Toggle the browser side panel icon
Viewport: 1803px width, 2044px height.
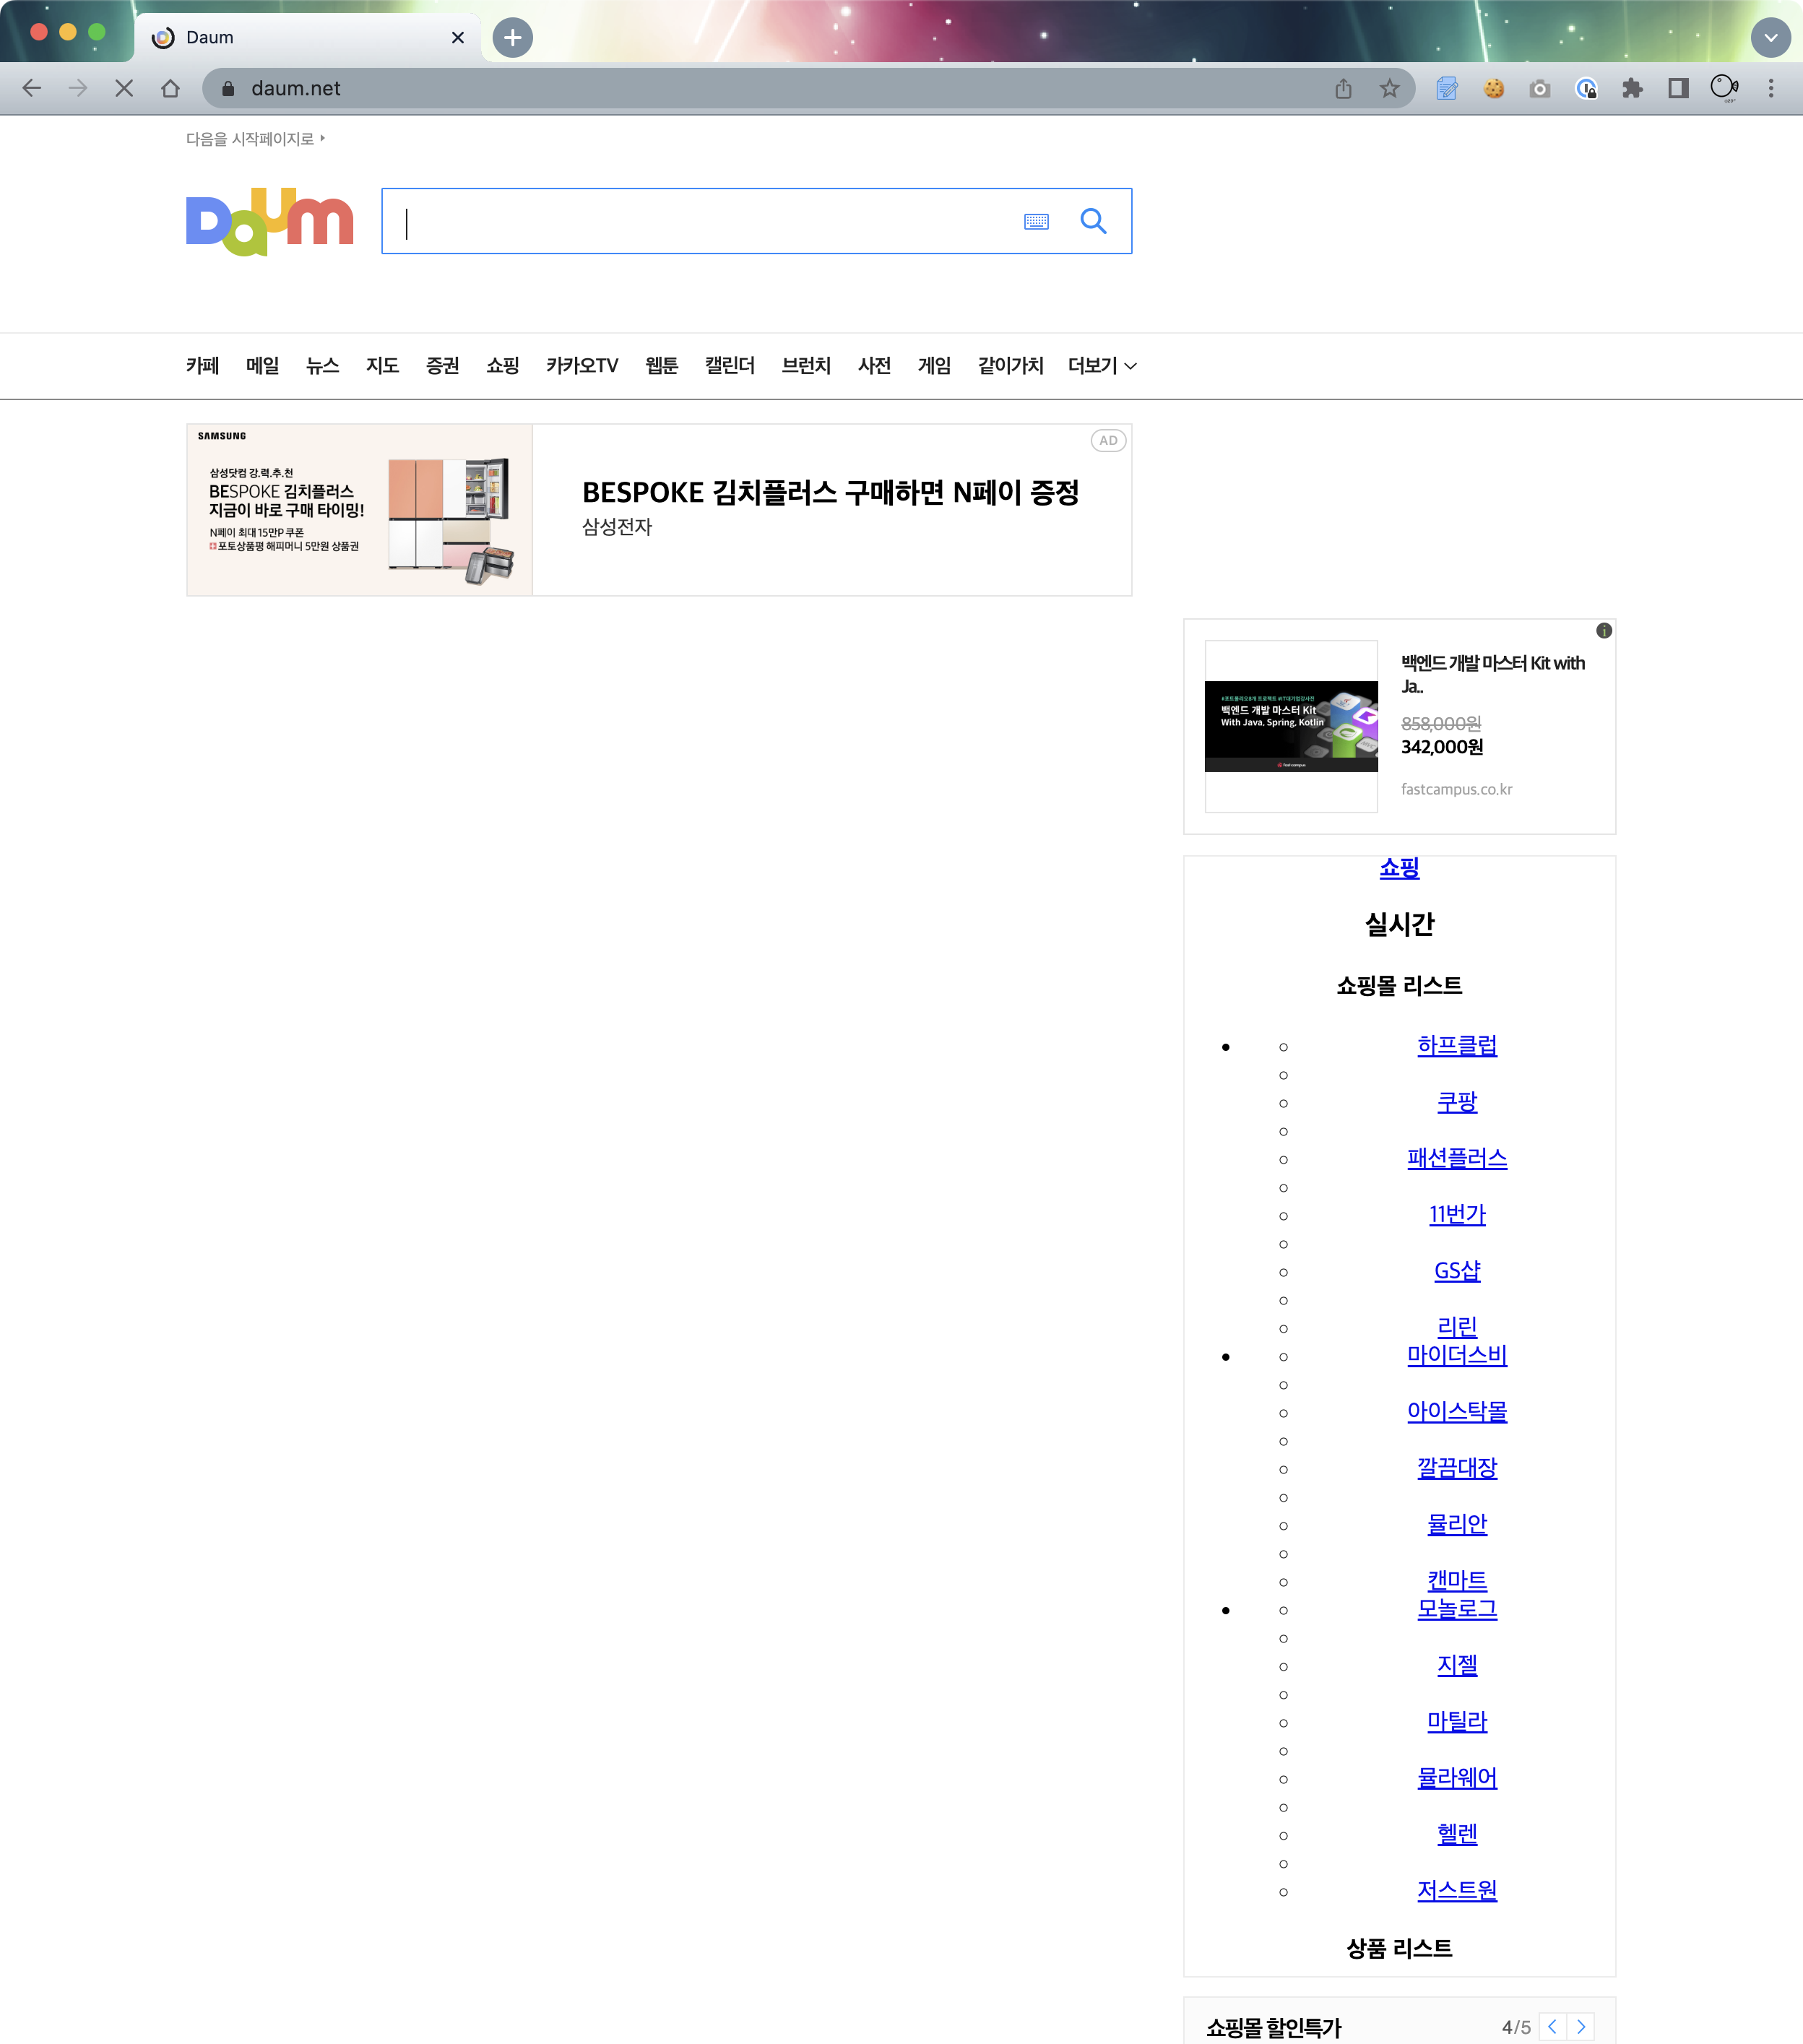pyautogui.click(x=1678, y=89)
